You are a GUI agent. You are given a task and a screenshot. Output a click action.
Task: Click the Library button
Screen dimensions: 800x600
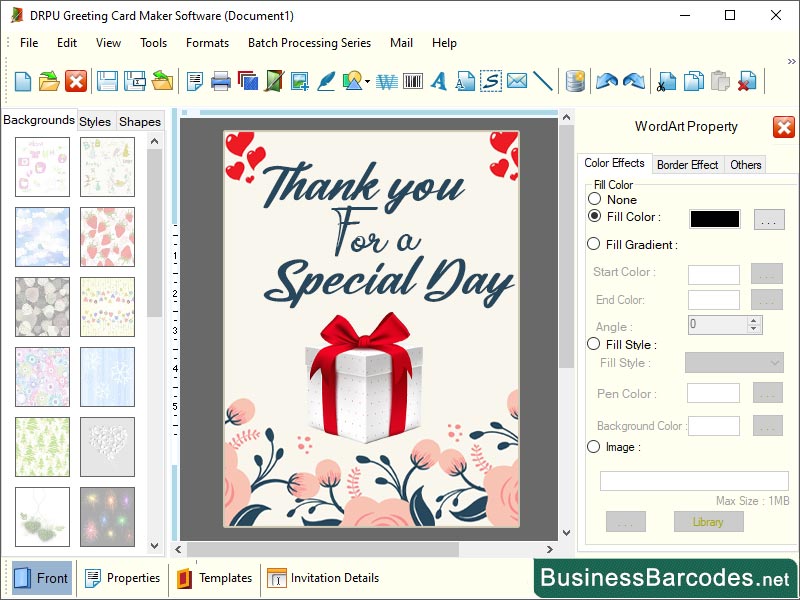tap(708, 521)
